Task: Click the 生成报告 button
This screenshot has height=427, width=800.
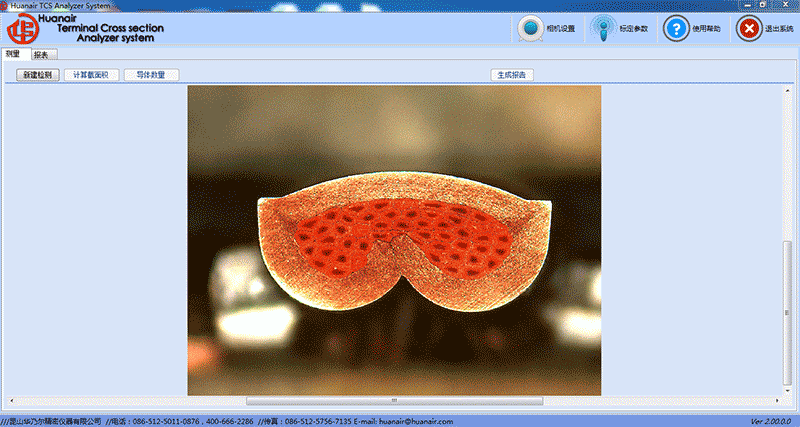Action: (512, 75)
